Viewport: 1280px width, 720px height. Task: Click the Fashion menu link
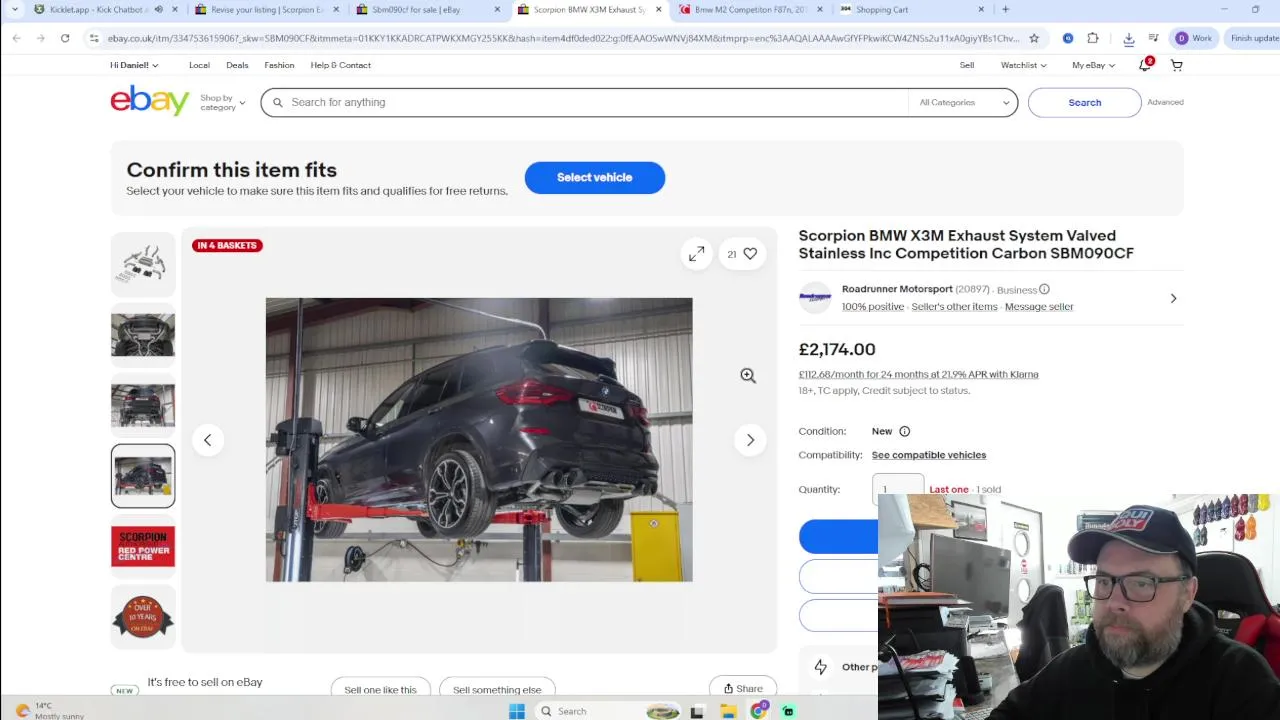point(279,65)
